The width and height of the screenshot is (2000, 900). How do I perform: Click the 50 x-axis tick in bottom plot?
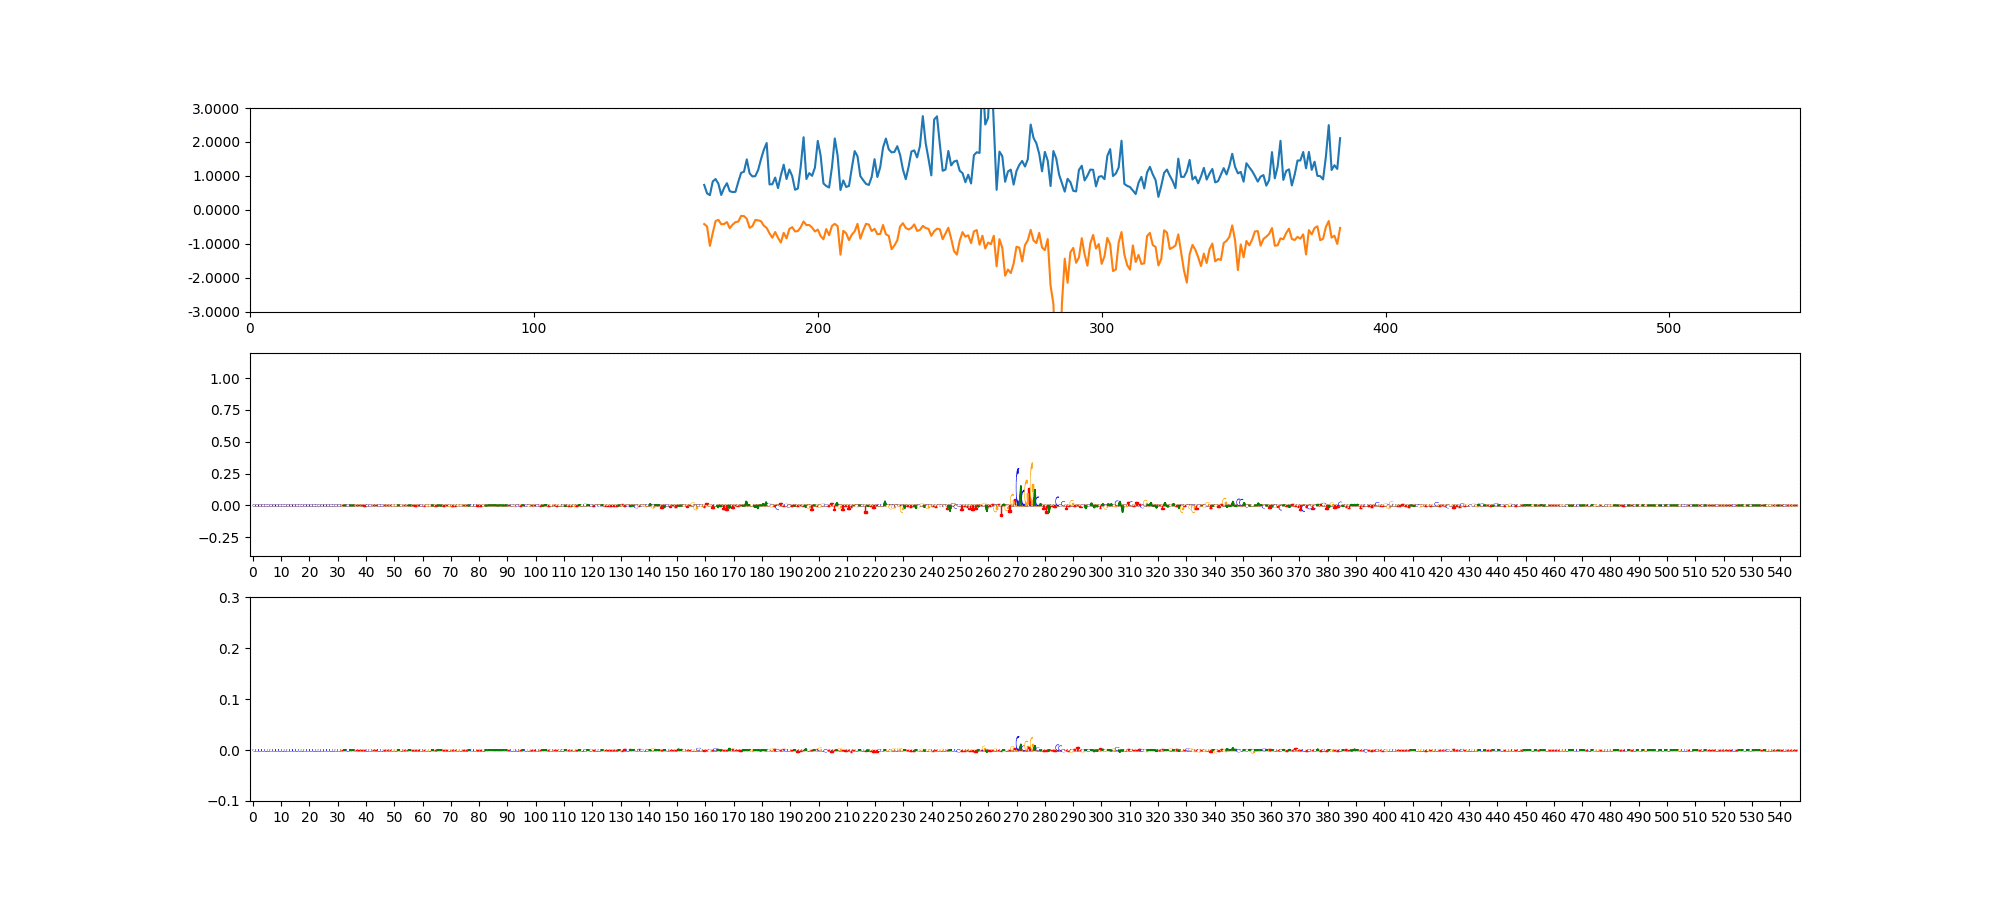(394, 817)
